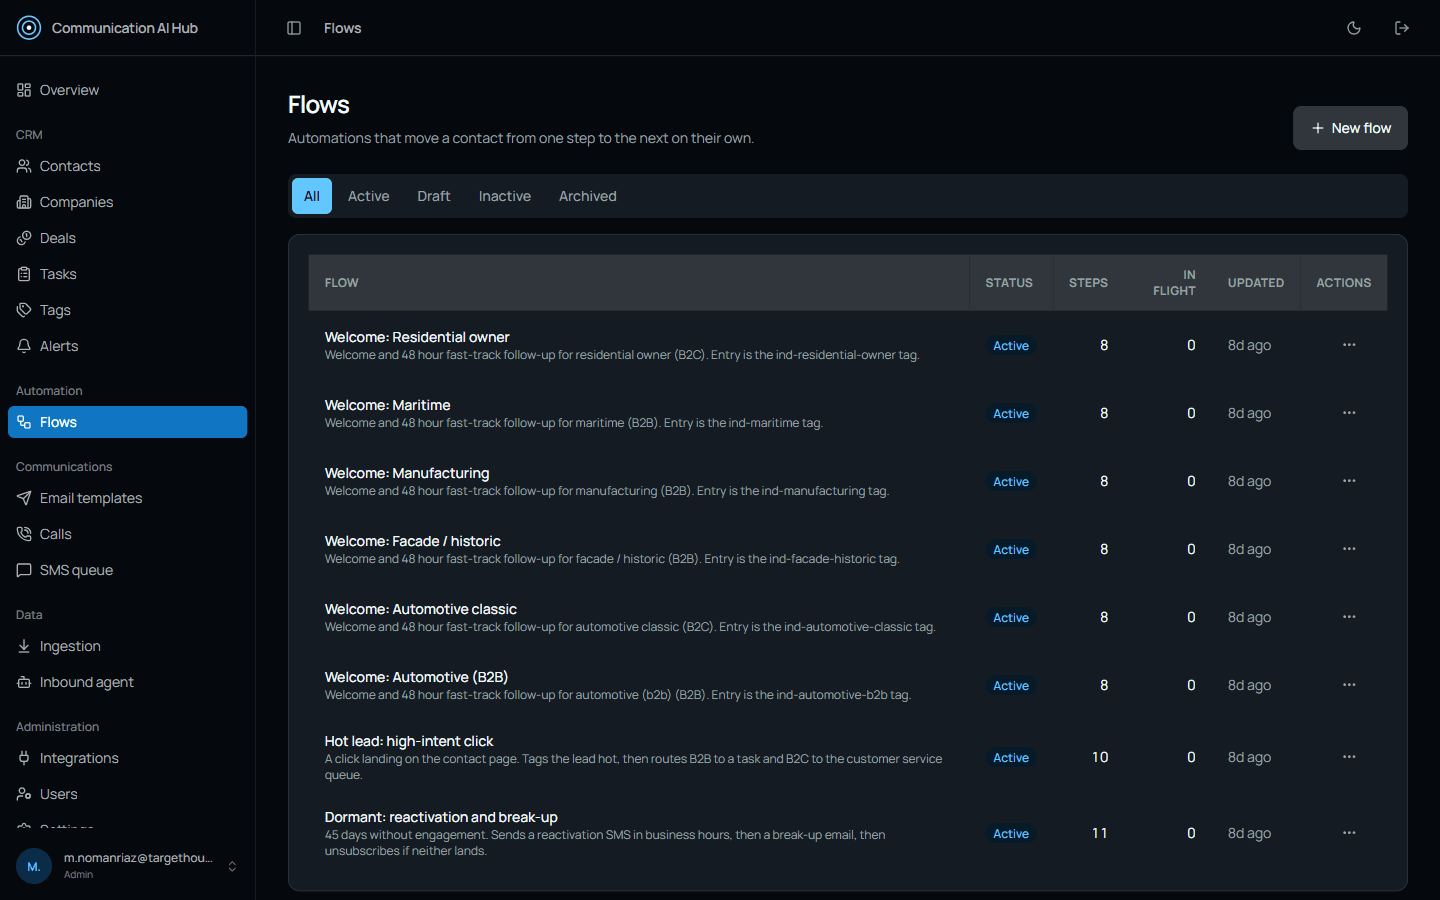
Task: Open the Hot lead: high-intent click flow
Action: click(409, 741)
